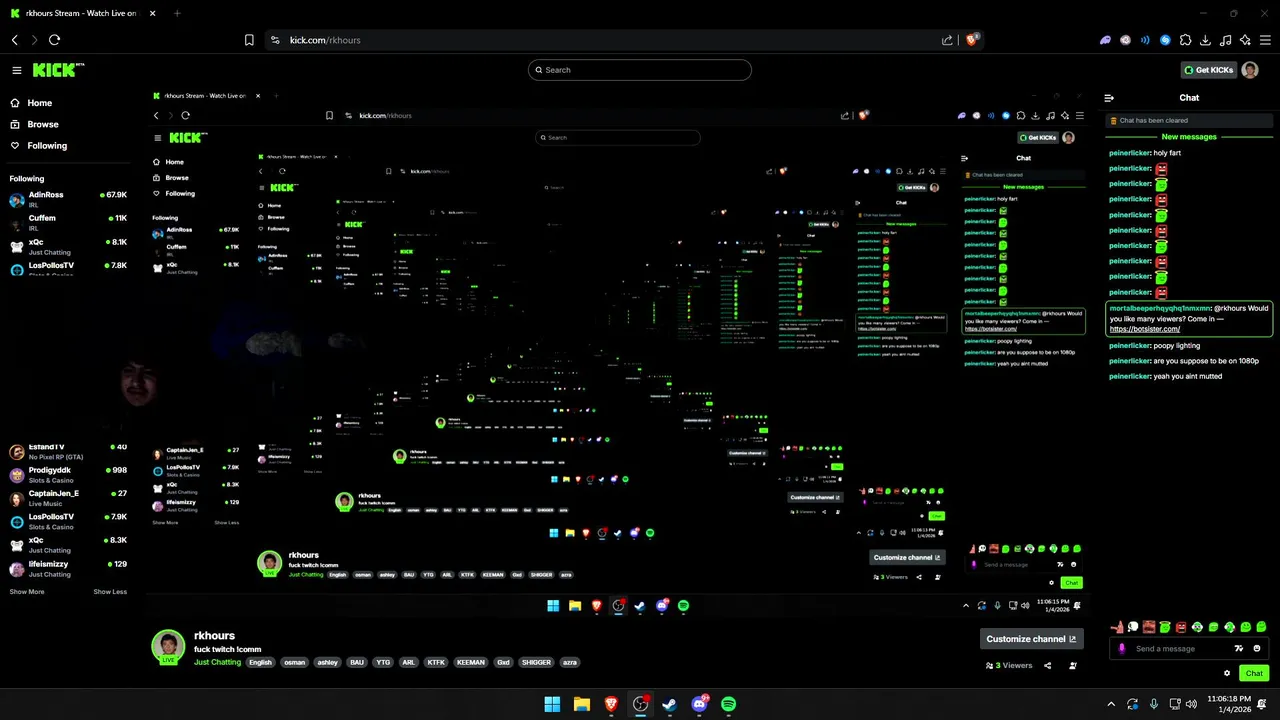Open the user profile avatar menu

[1250, 70]
